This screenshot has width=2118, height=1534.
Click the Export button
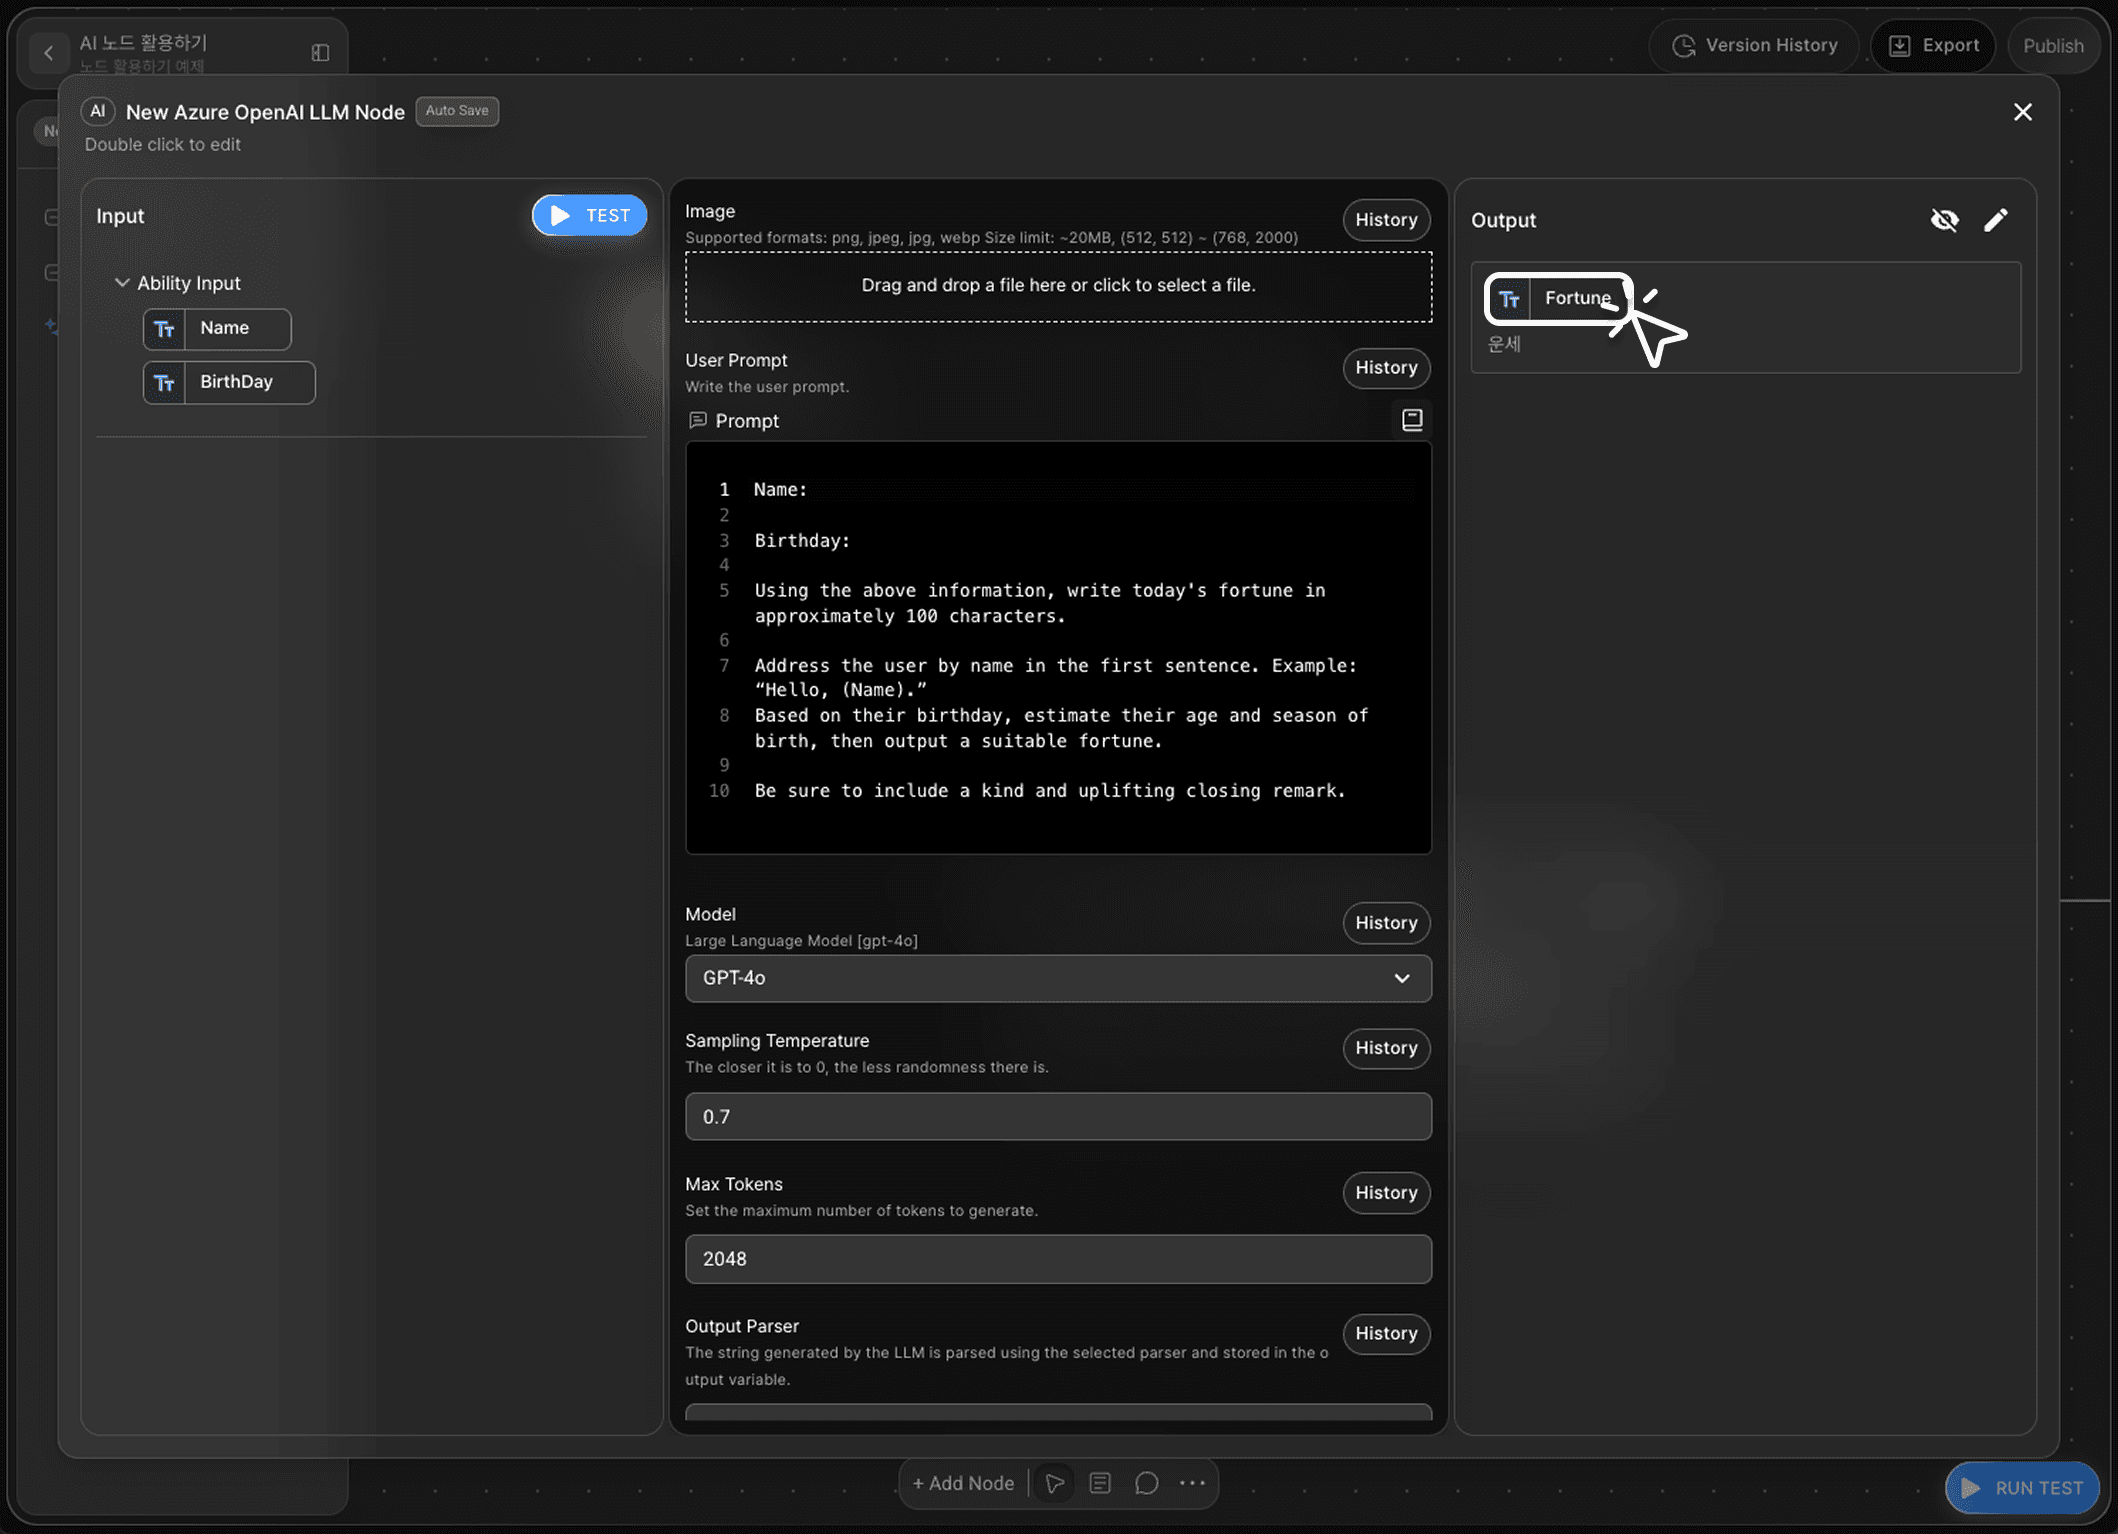pos(1933,46)
